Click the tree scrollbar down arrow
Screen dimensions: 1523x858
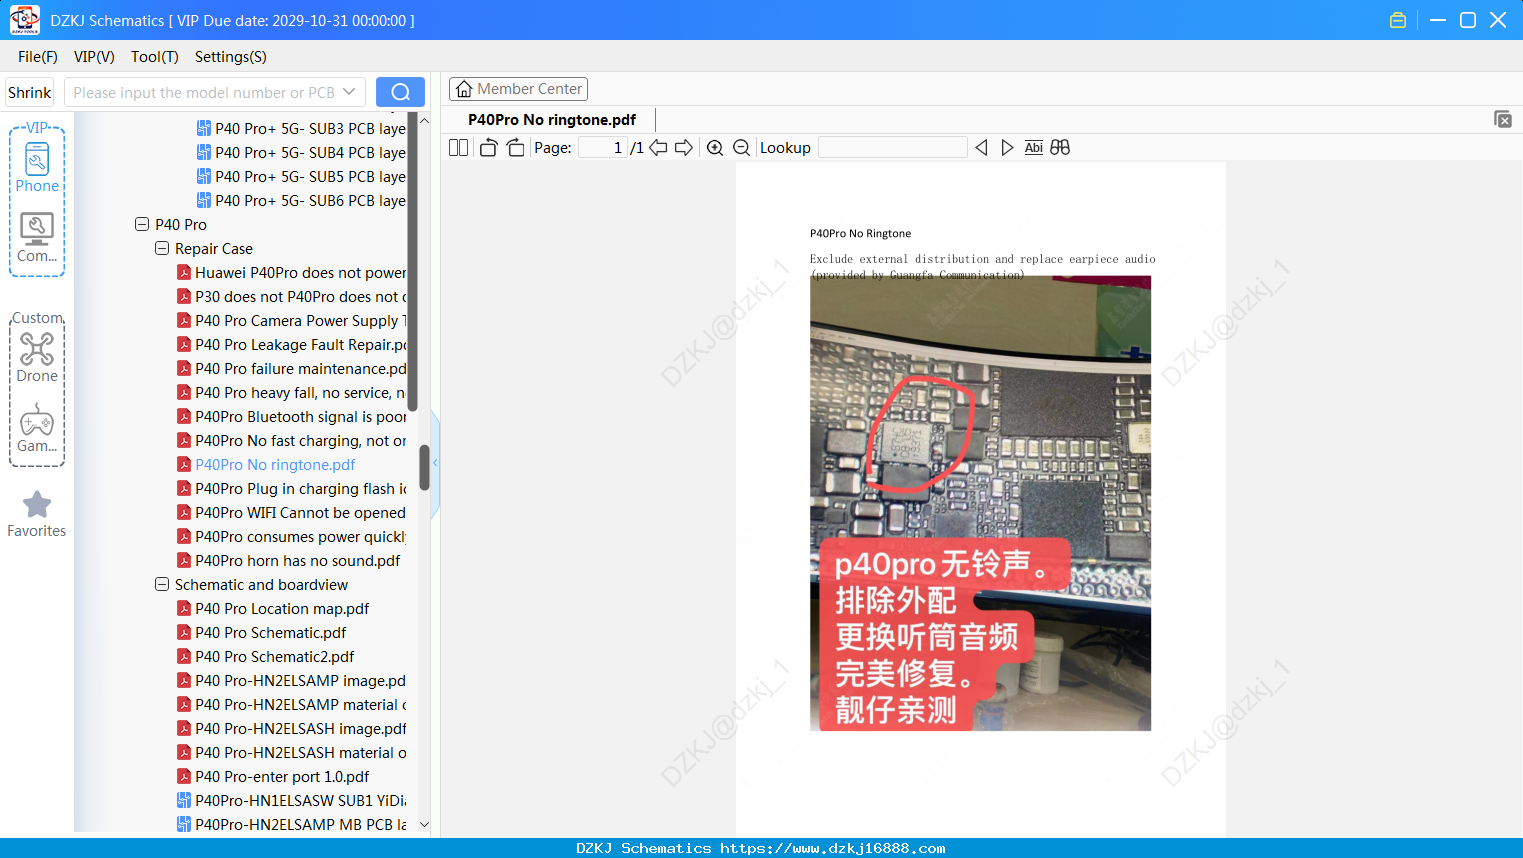(424, 825)
